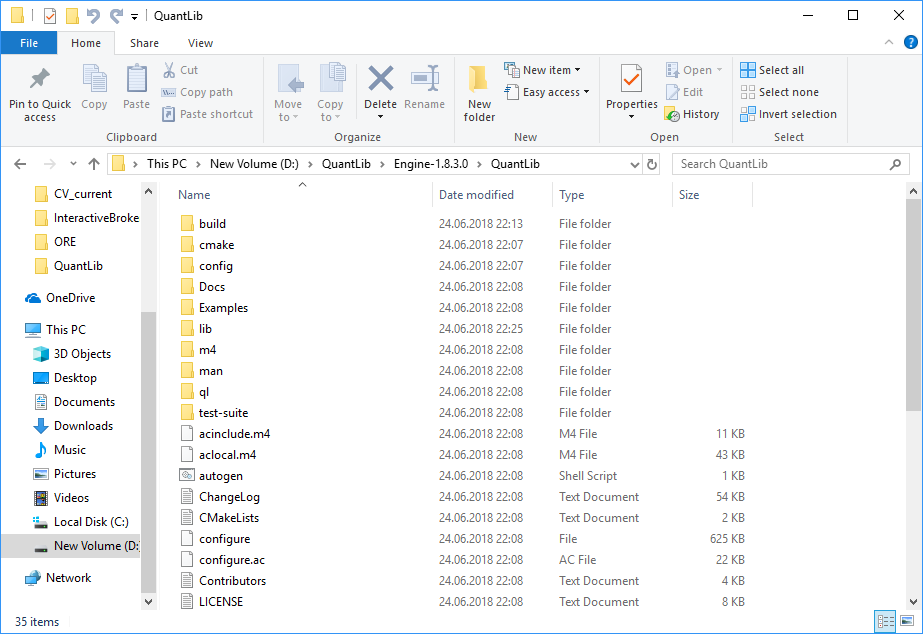Click the New folder ribbon icon
This screenshot has width=923, height=634.
(479, 80)
